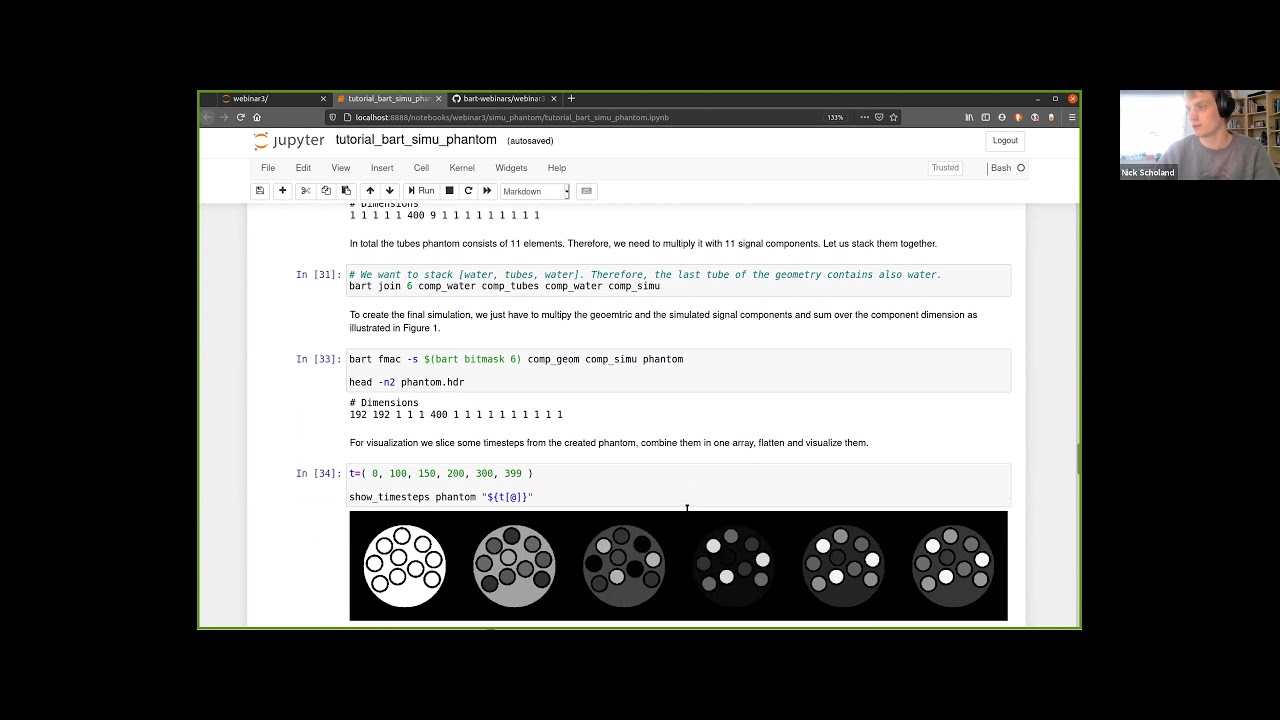Restart kernel and run all icon
Viewport: 1280px width, 720px height.
coord(487,191)
